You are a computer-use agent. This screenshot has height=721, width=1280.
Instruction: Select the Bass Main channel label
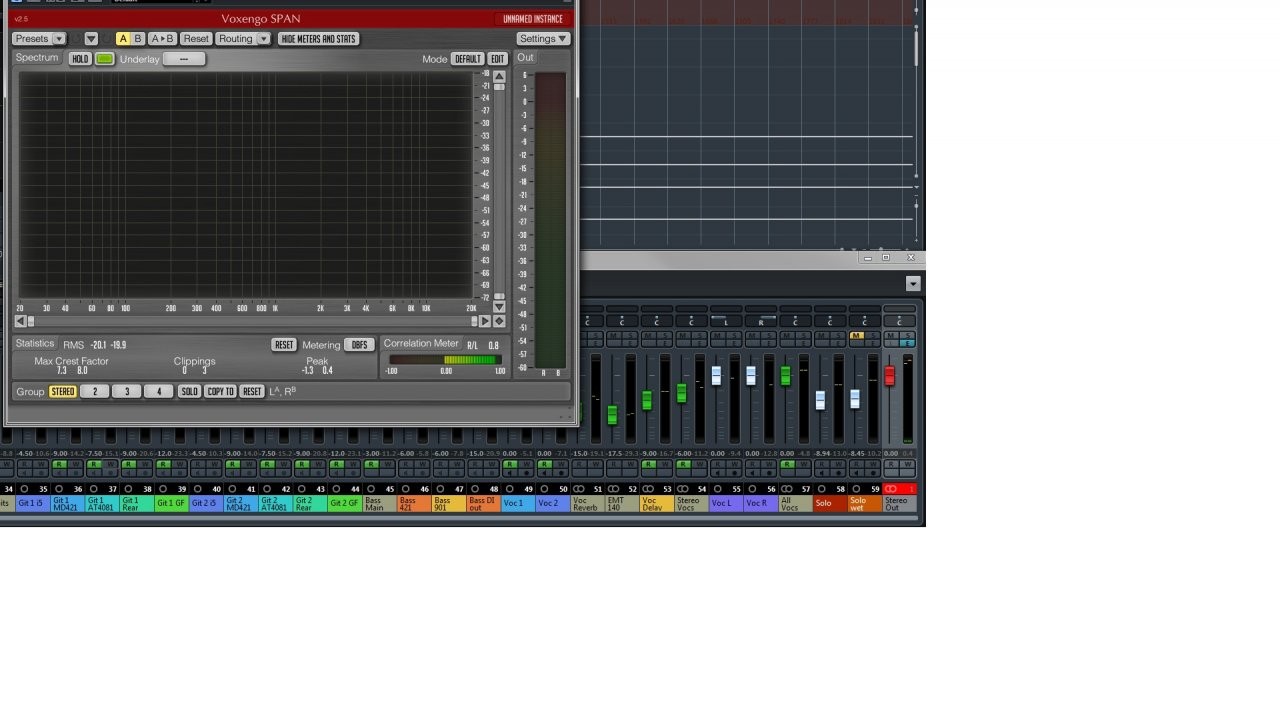380,503
